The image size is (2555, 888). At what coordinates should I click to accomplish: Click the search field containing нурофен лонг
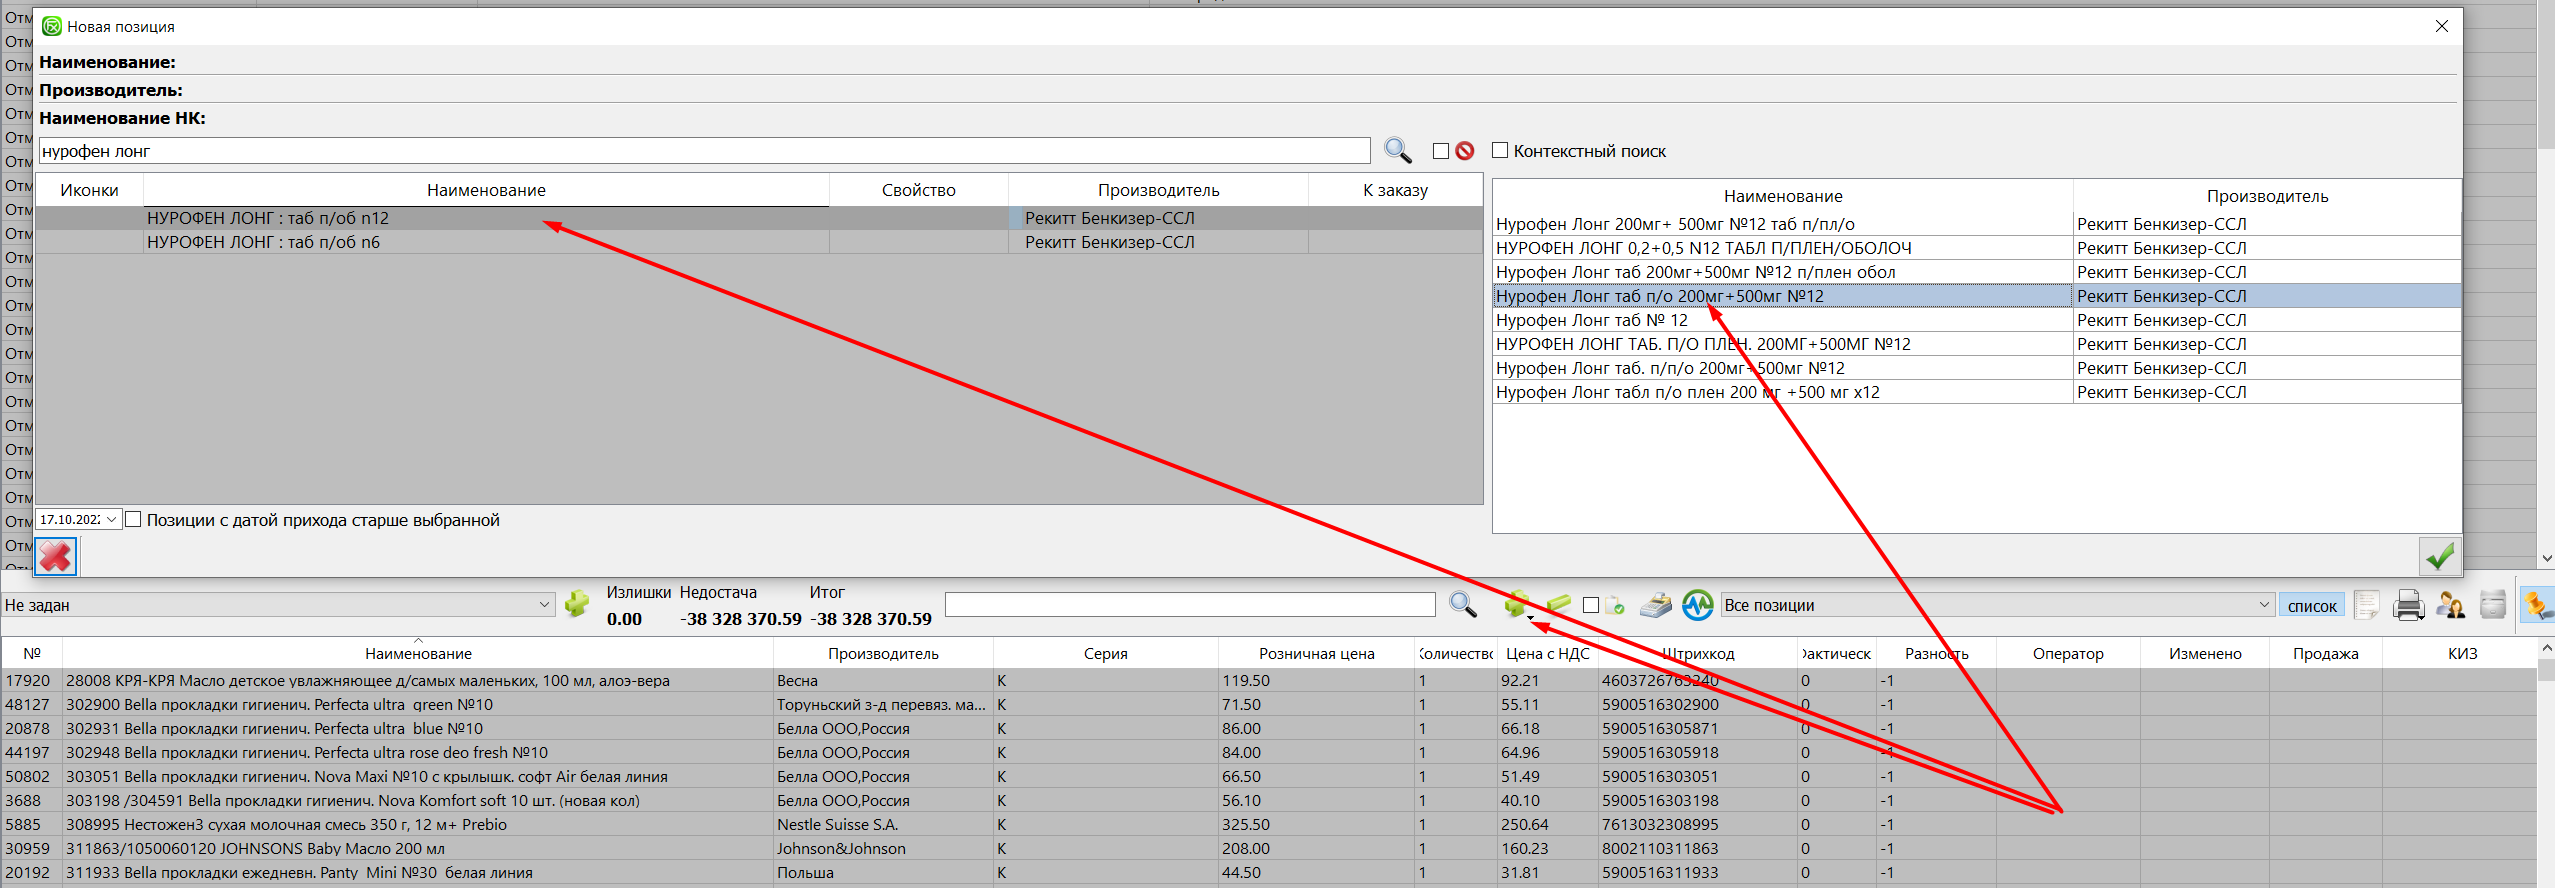click(x=704, y=151)
